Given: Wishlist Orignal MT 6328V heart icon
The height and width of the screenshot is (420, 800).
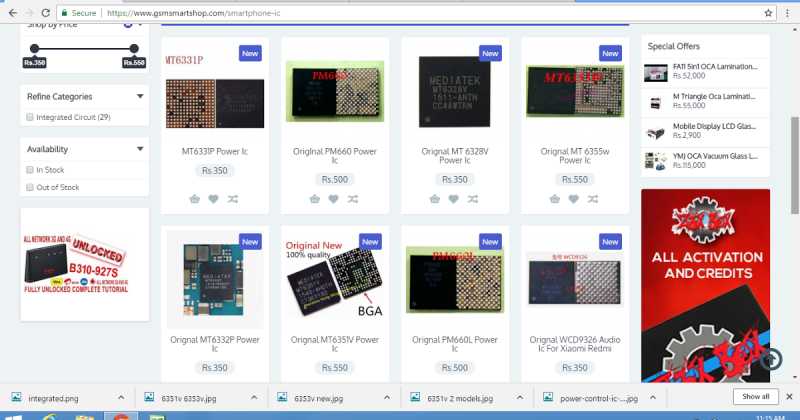Looking at the screenshot, I should 454,199.
